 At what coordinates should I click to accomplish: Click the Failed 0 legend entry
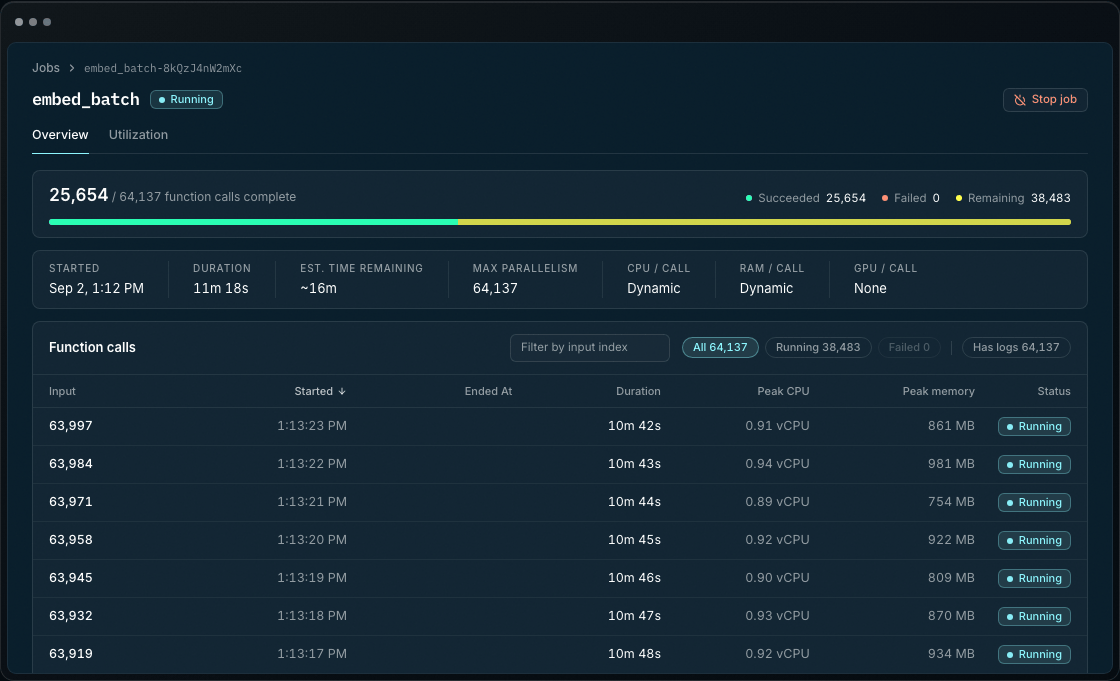click(911, 198)
